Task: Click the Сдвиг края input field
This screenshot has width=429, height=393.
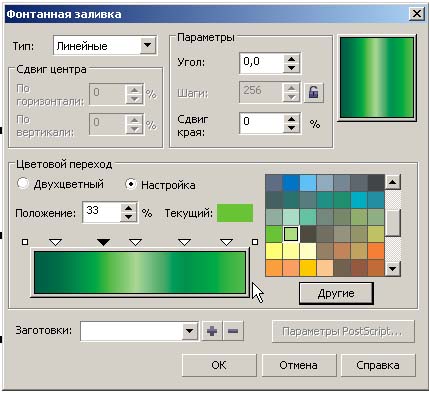Action: coord(261,123)
